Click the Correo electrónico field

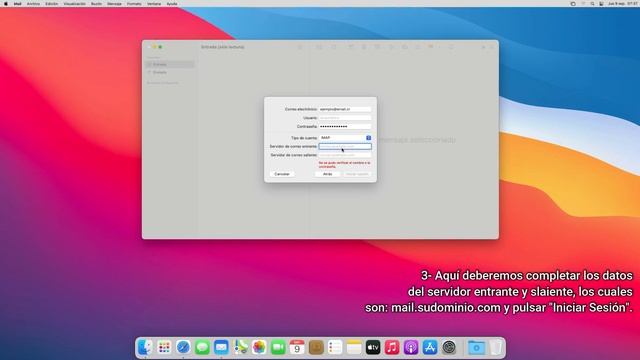(345, 109)
